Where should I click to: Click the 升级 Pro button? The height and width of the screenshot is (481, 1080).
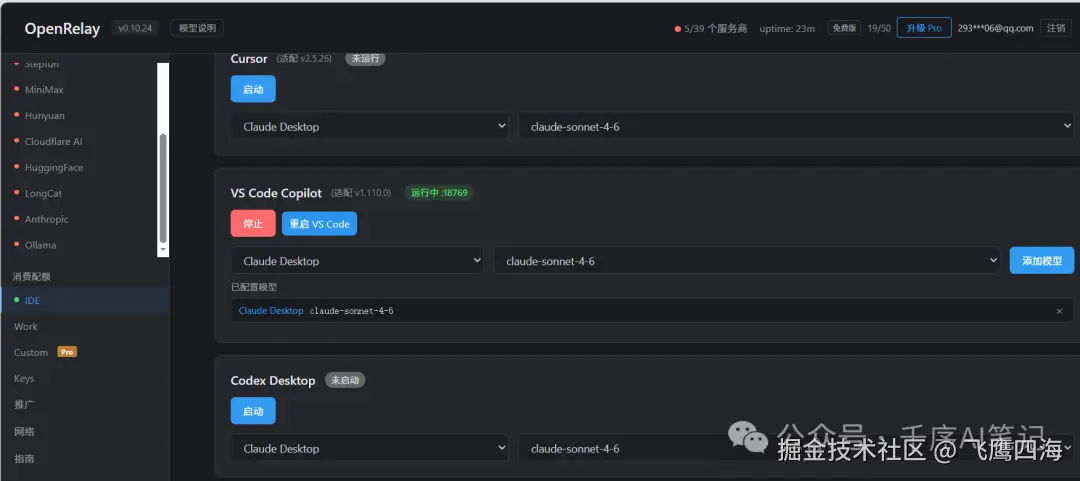pos(924,28)
